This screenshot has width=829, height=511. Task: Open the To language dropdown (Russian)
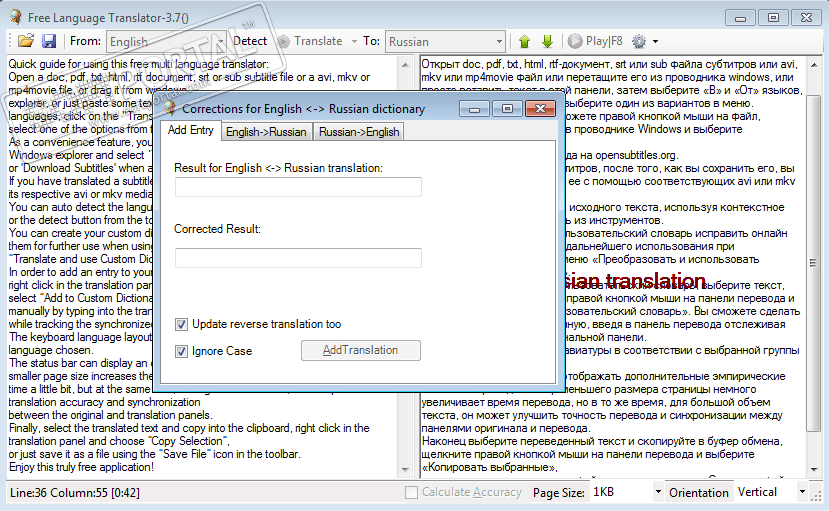click(445, 41)
